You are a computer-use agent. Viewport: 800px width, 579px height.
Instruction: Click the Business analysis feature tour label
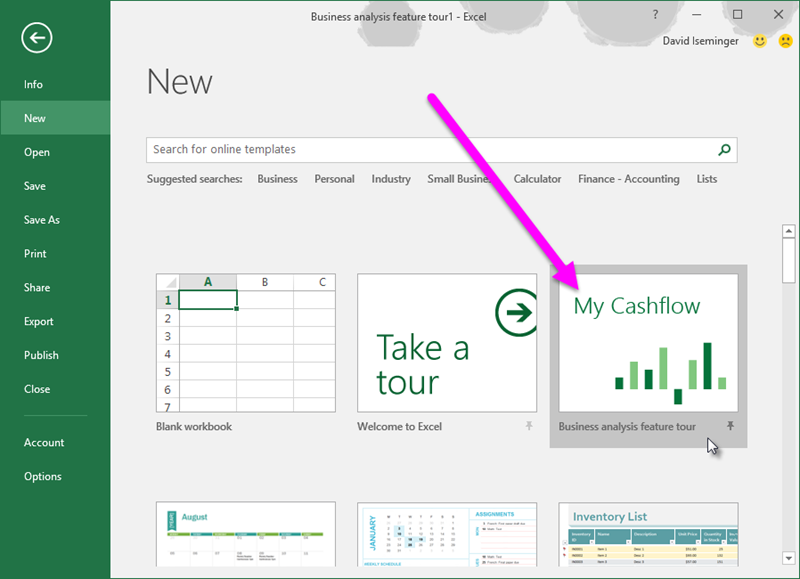tap(627, 426)
